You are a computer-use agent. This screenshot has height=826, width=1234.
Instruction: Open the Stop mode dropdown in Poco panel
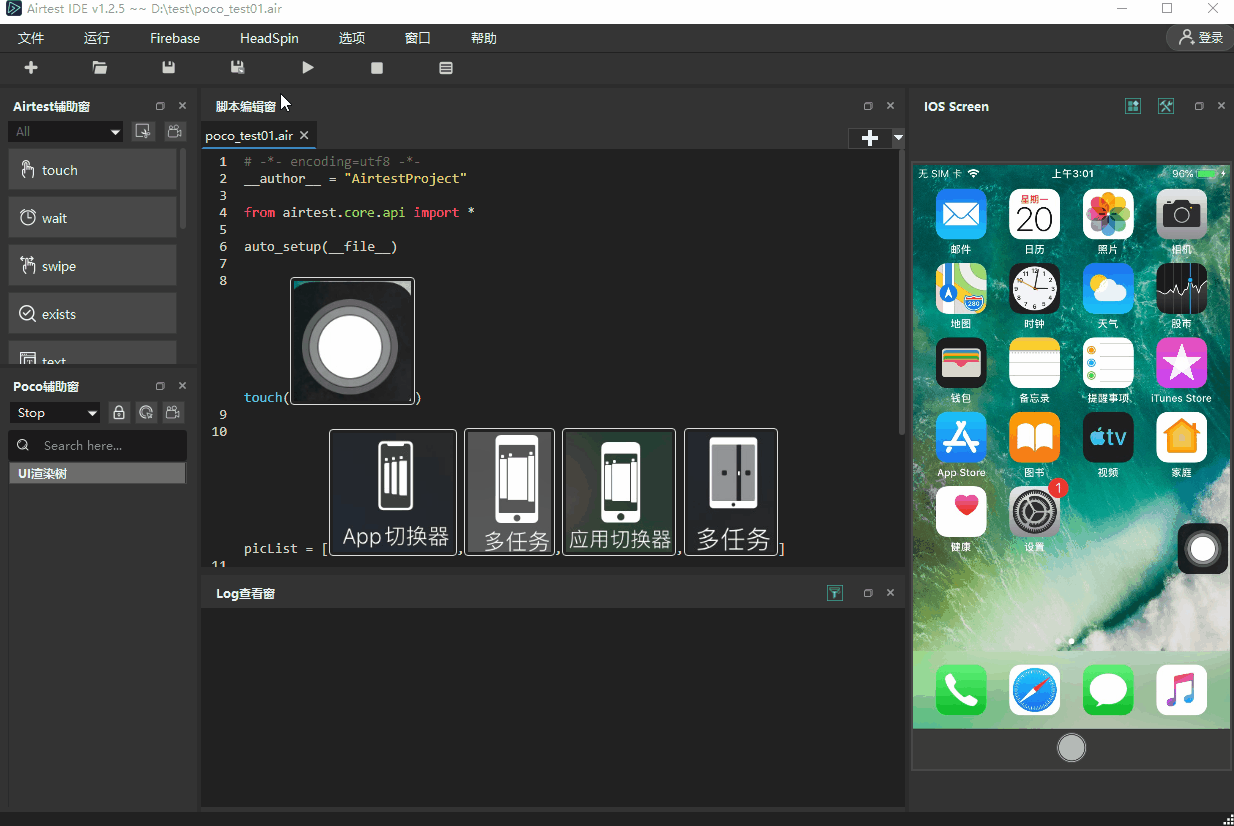point(55,413)
